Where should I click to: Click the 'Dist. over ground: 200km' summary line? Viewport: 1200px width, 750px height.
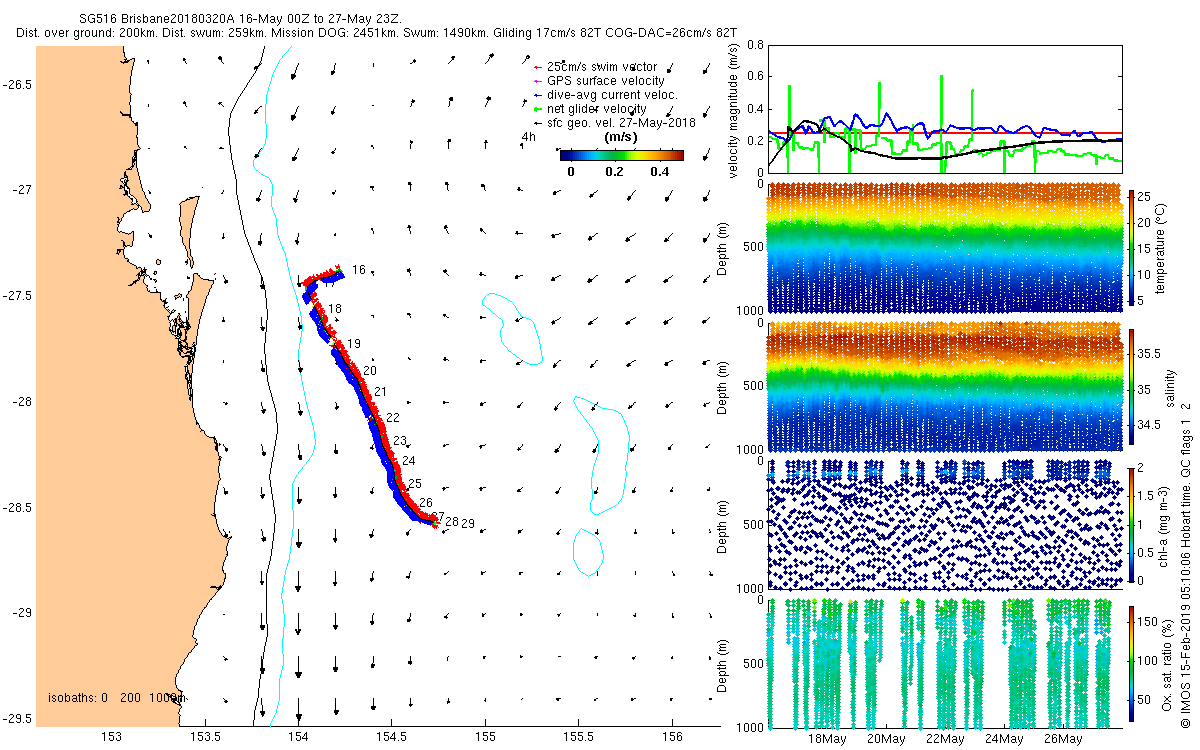[x=376, y=33]
